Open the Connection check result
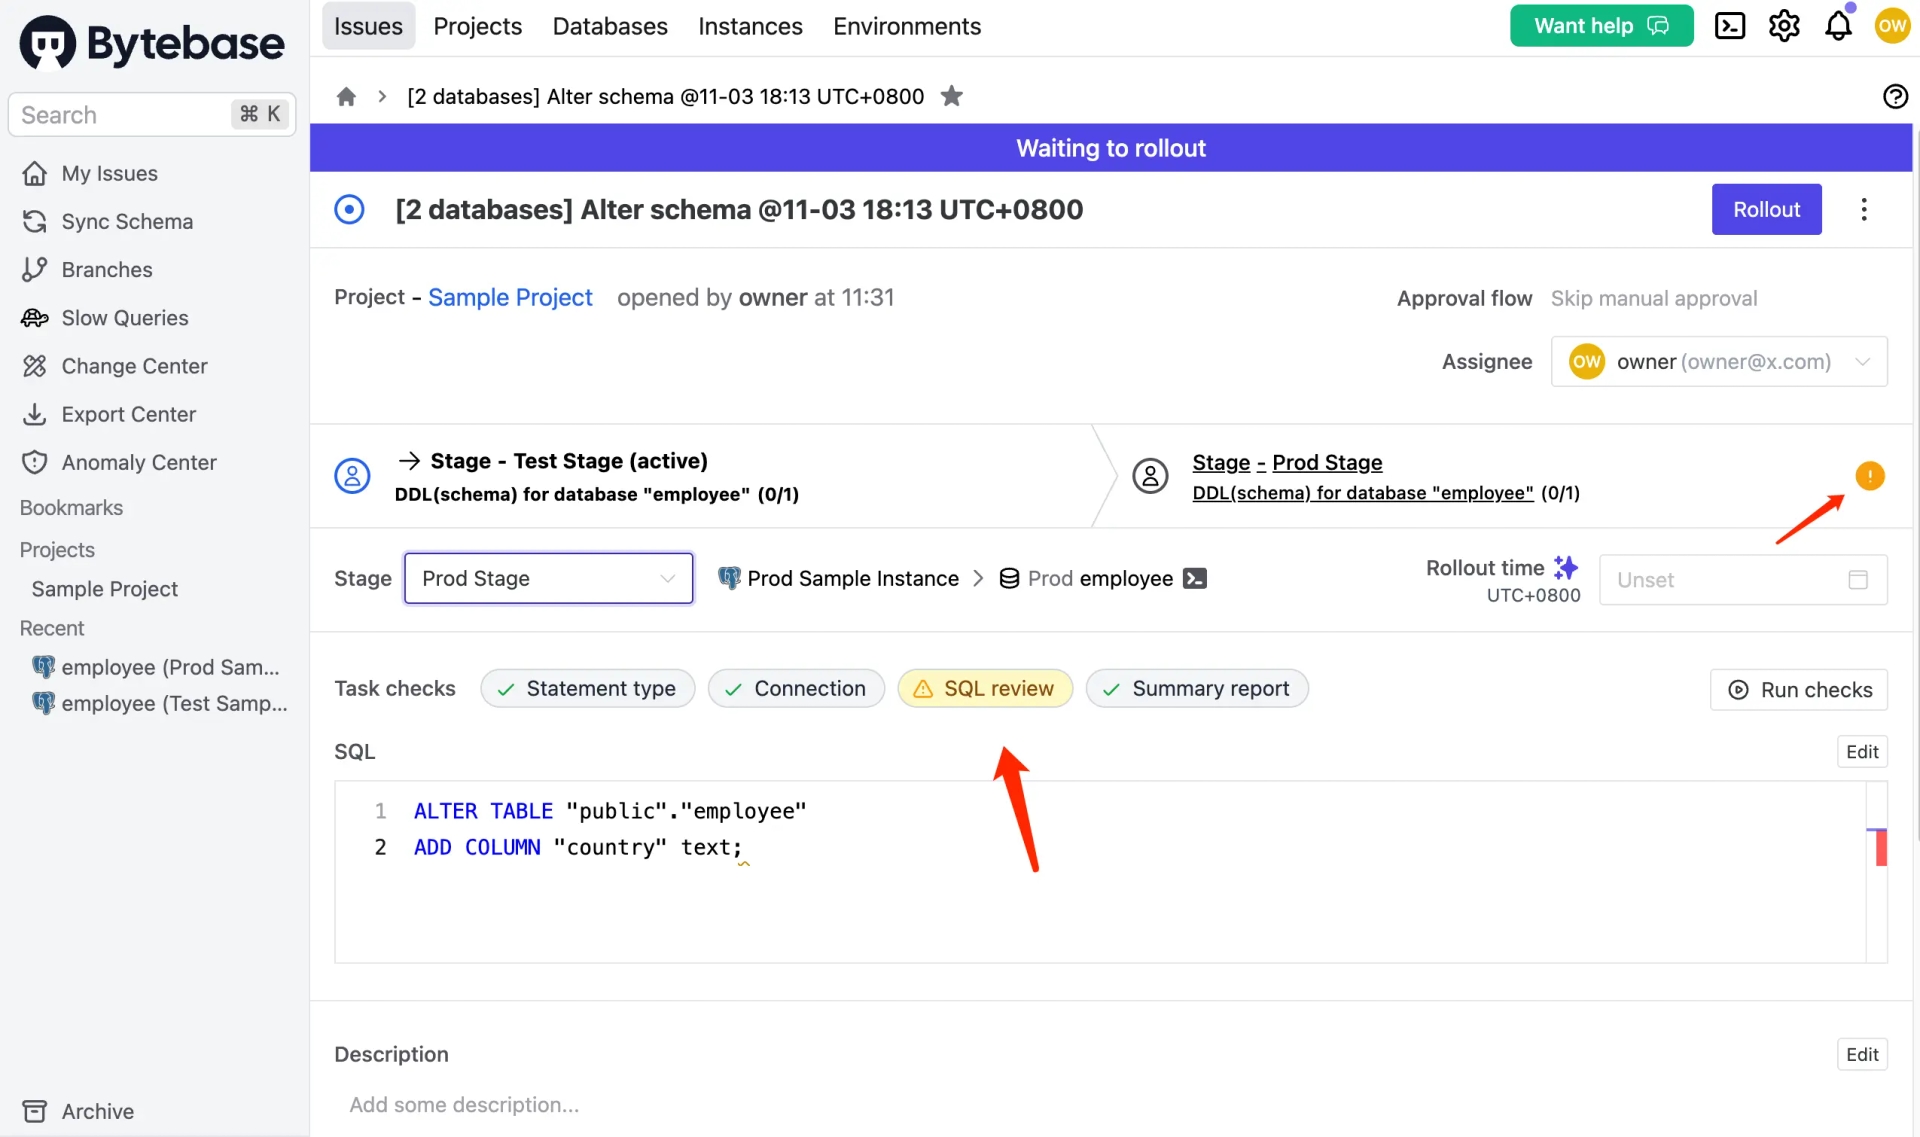This screenshot has width=1920, height=1137. click(796, 688)
